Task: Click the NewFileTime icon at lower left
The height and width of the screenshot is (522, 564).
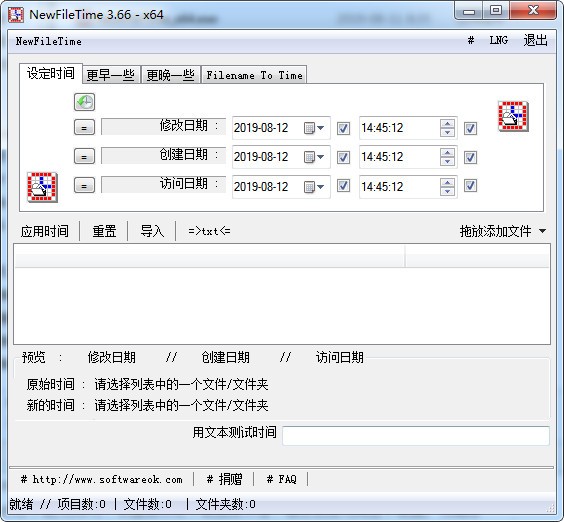Action: pyautogui.click(x=42, y=187)
